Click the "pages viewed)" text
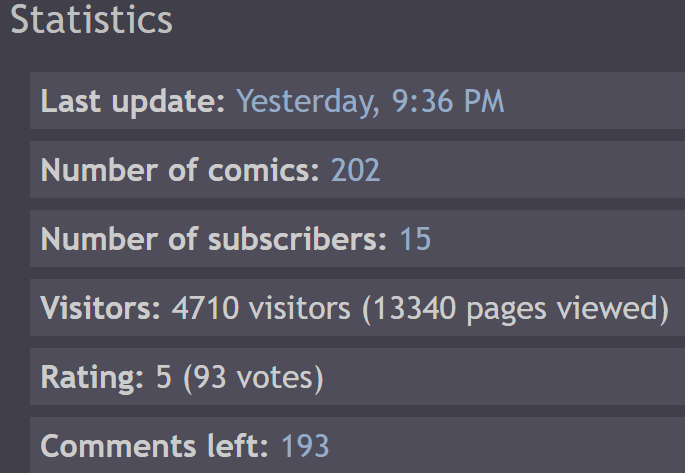Viewport: 685px width, 473px height. tap(564, 308)
